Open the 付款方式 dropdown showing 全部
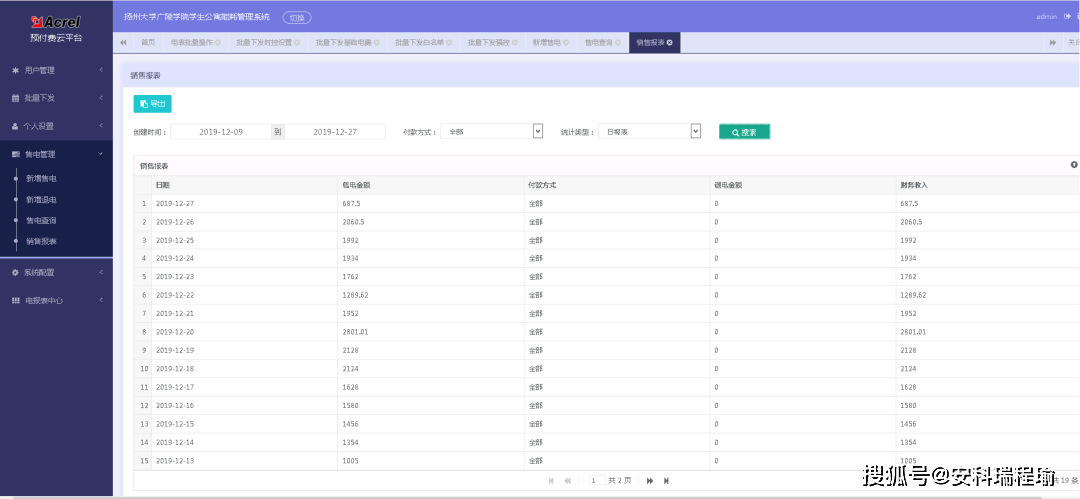1080x499 pixels. click(492, 131)
